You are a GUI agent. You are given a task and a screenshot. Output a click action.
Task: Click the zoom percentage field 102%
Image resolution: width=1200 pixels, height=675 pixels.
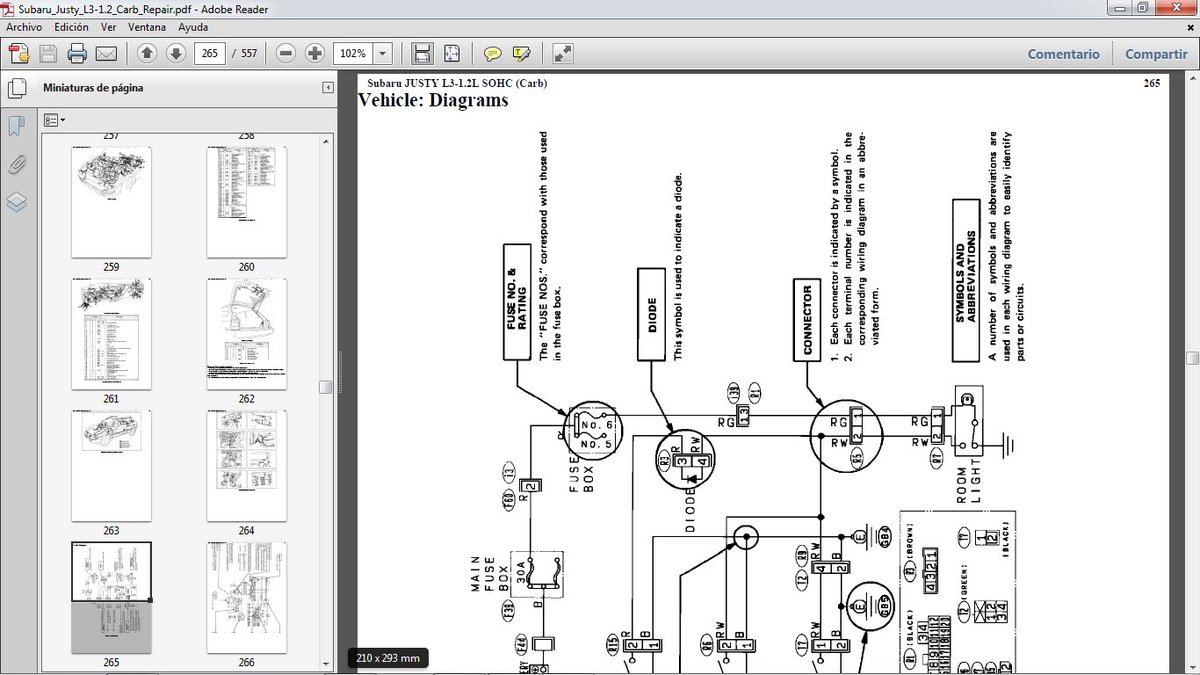[355, 53]
